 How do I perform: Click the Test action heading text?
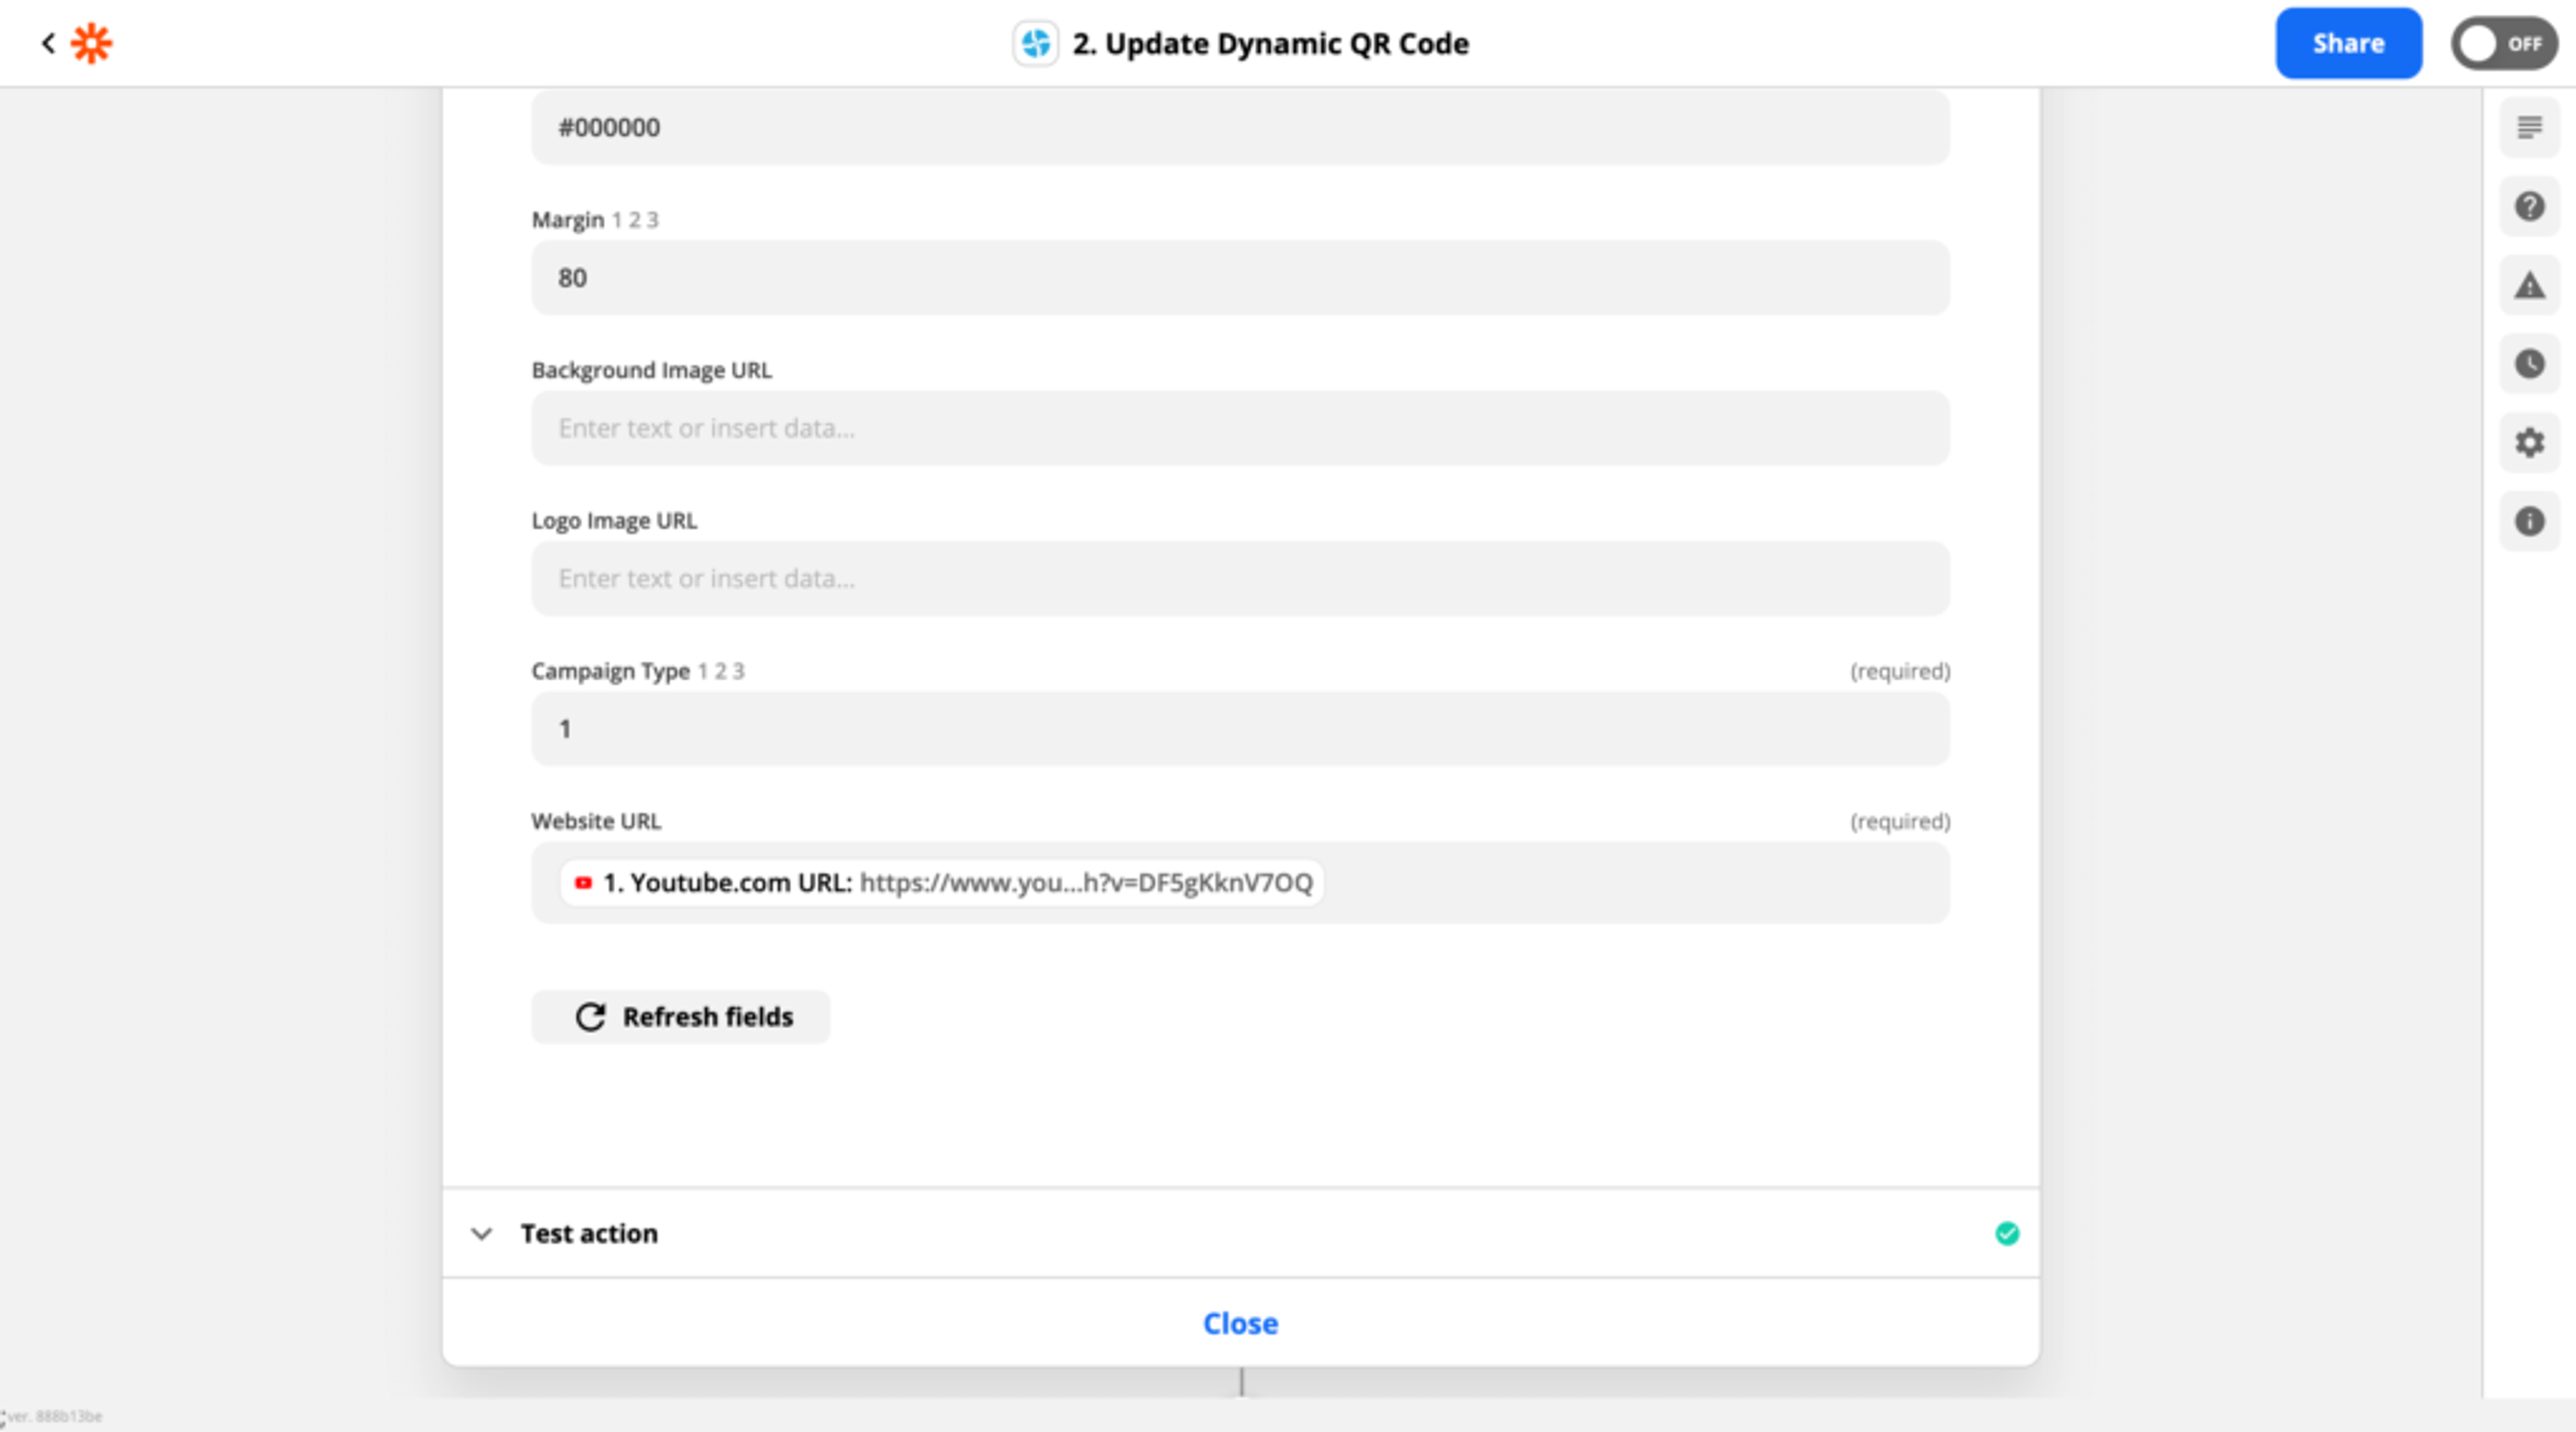(x=589, y=1233)
